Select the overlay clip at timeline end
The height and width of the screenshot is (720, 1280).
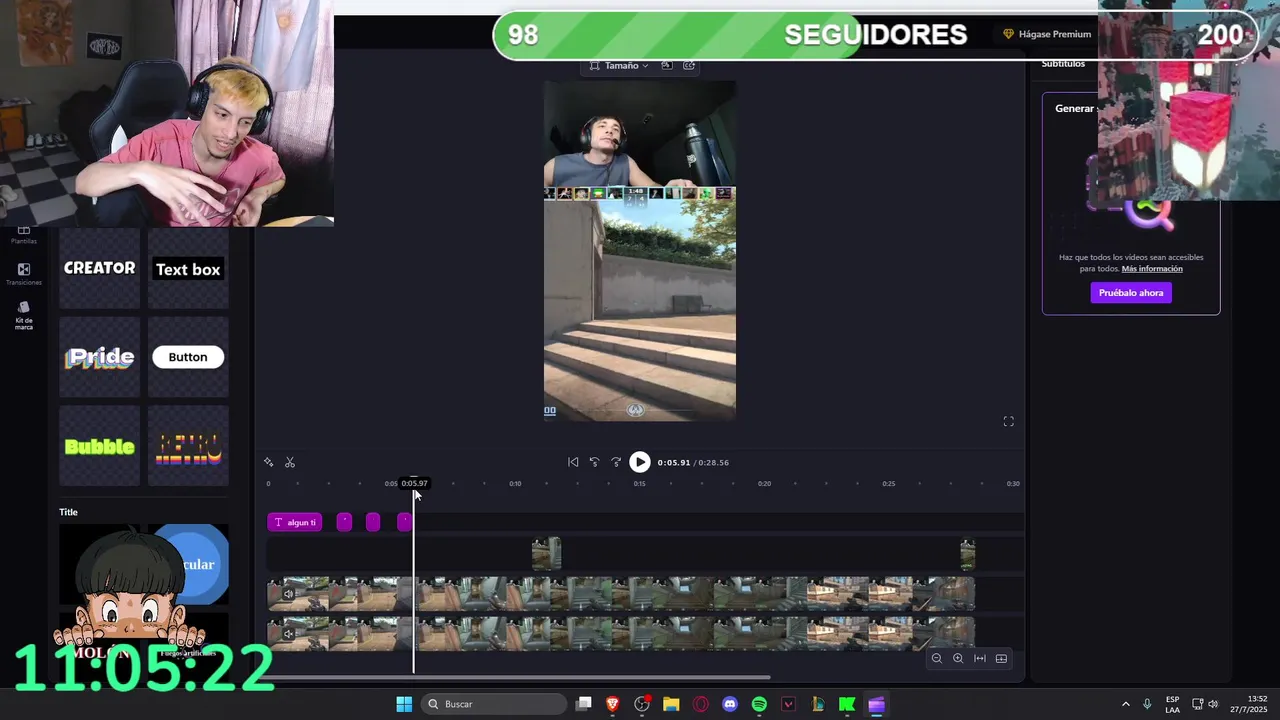tap(967, 554)
